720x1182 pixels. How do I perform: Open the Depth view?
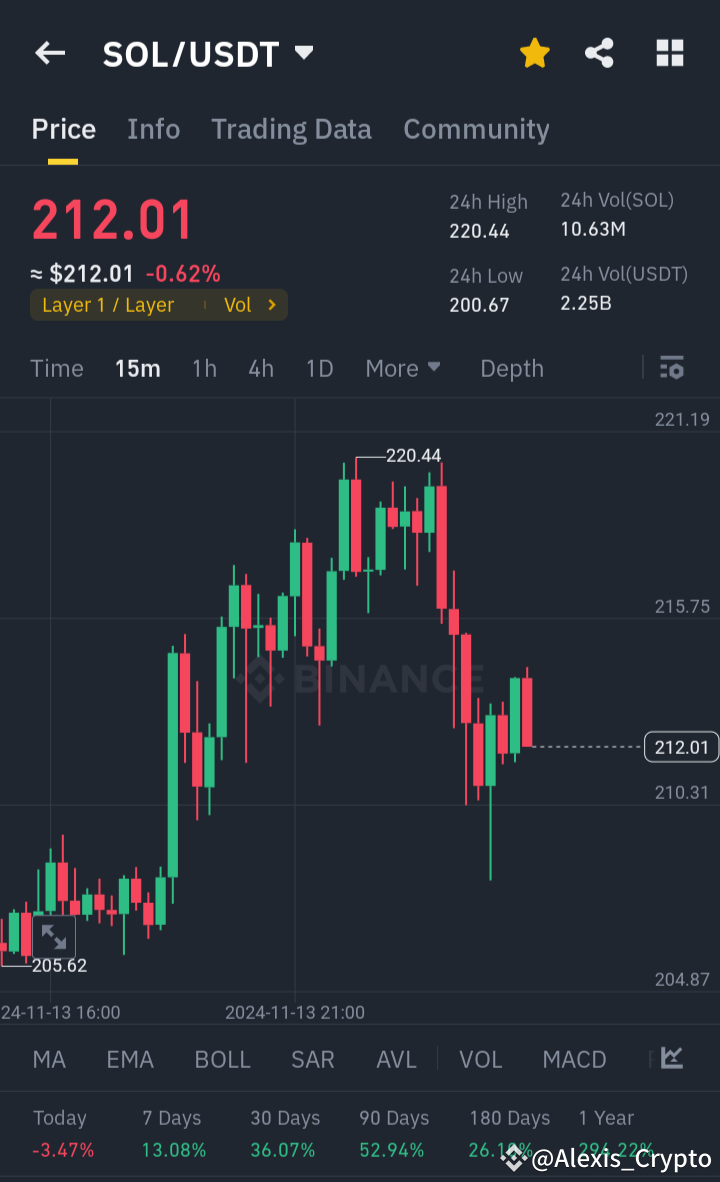click(x=511, y=368)
